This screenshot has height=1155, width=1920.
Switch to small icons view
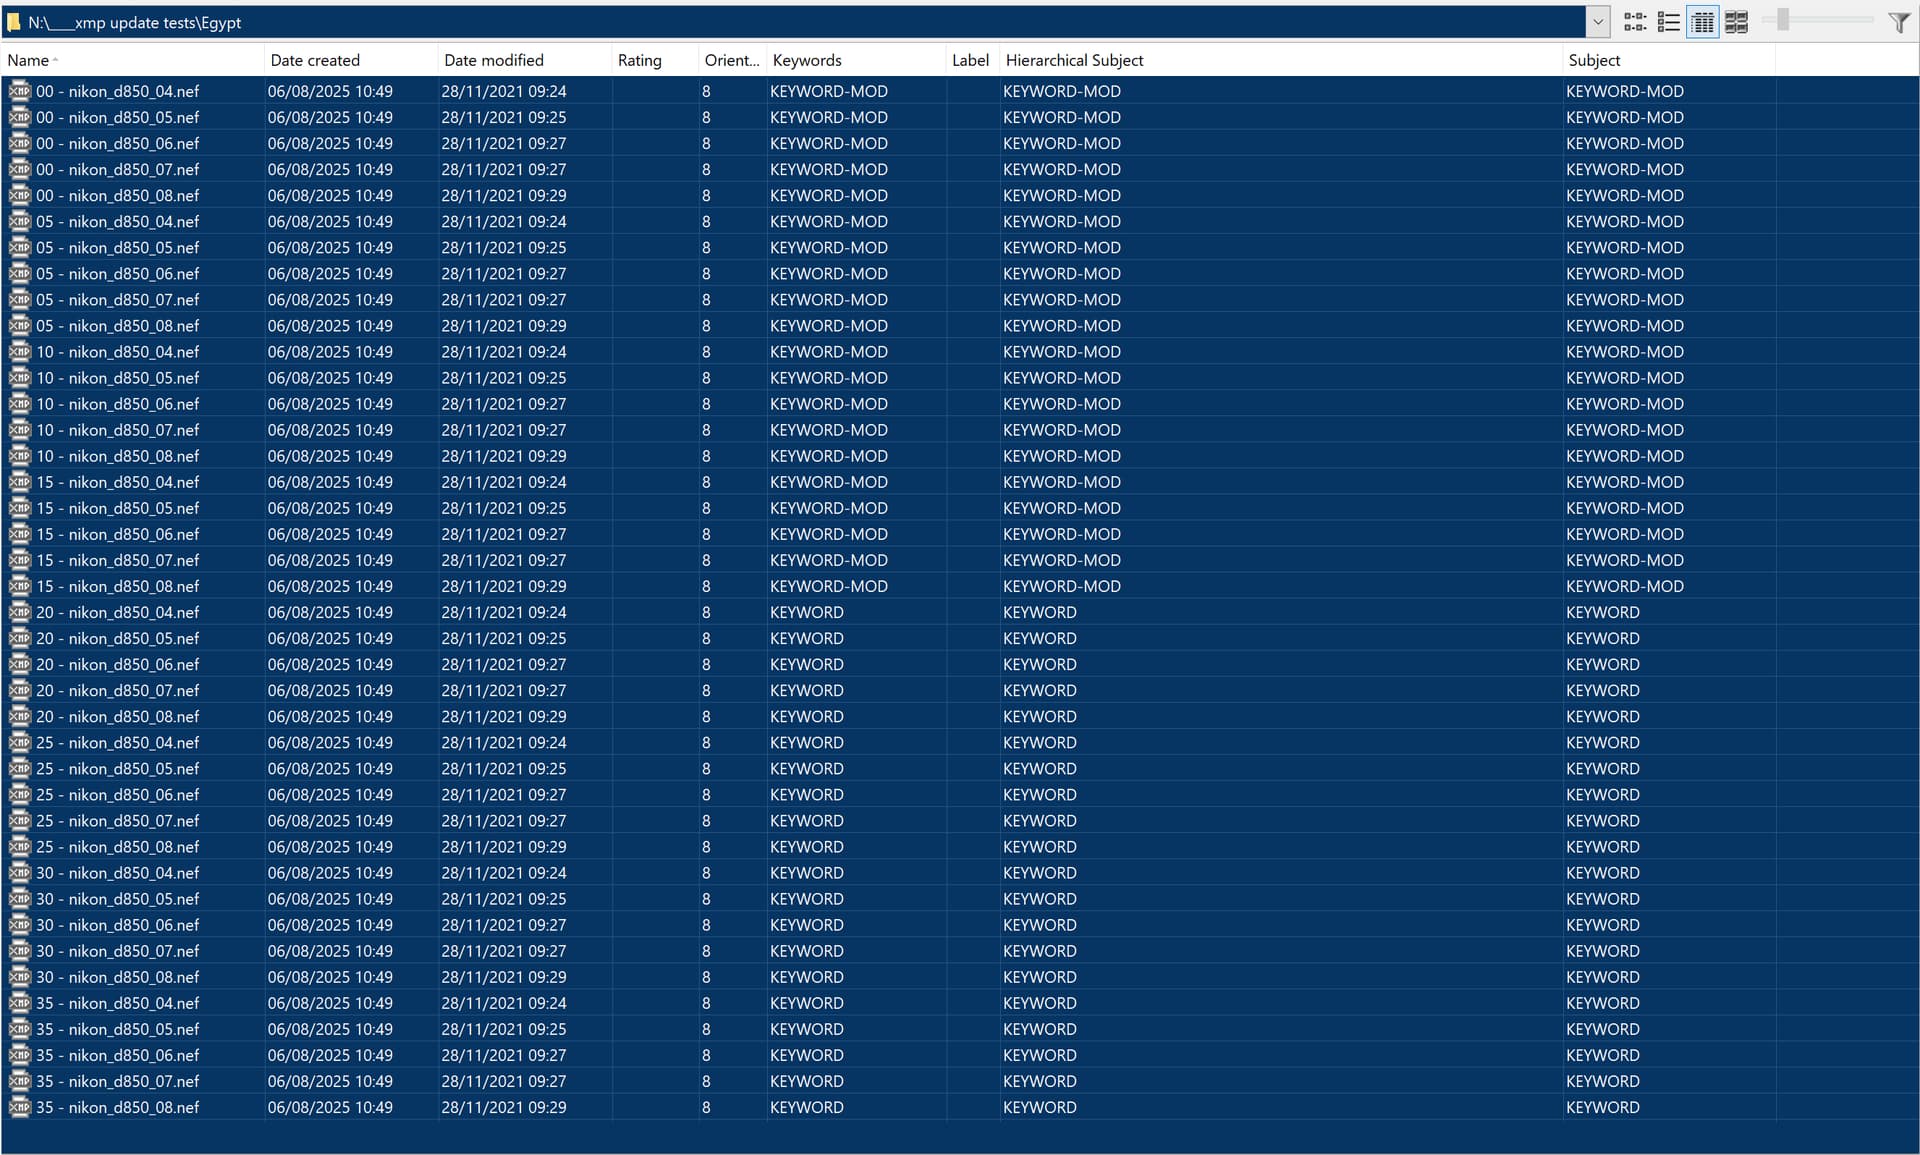pos(1635,22)
